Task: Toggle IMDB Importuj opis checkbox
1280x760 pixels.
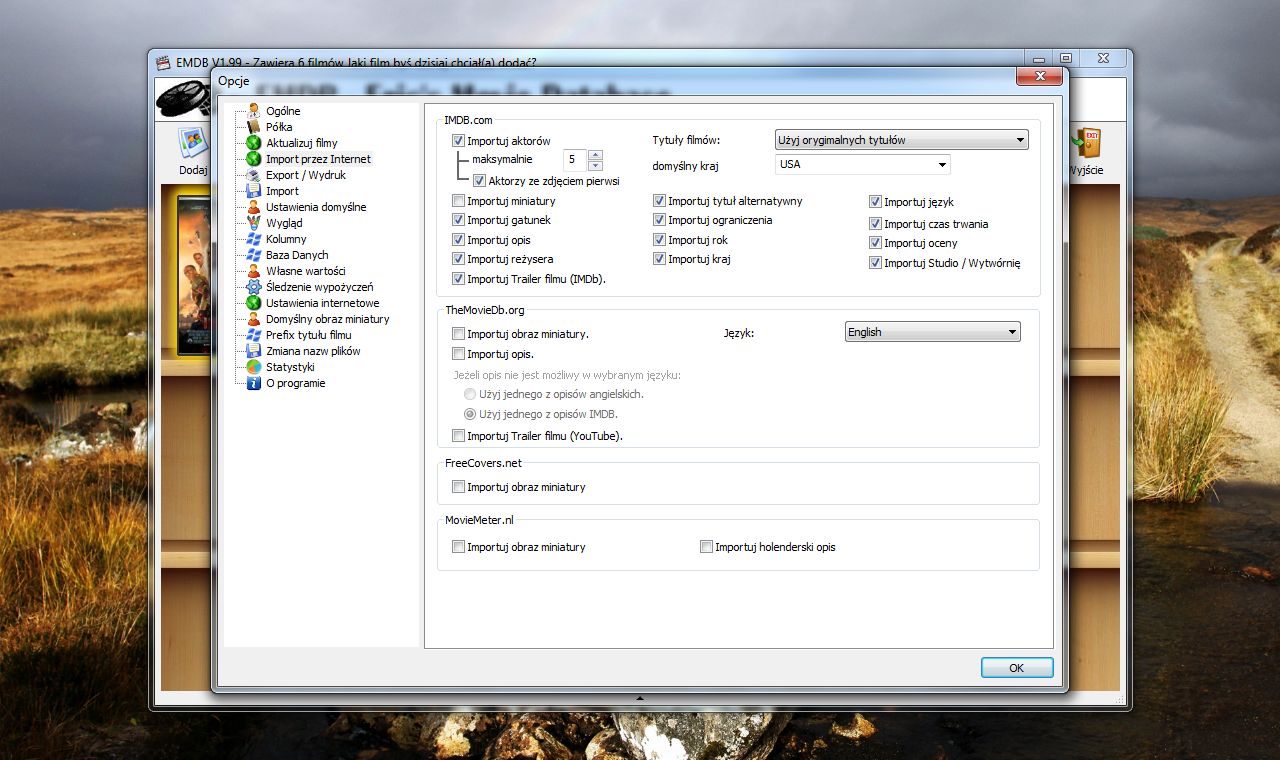Action: click(x=458, y=240)
